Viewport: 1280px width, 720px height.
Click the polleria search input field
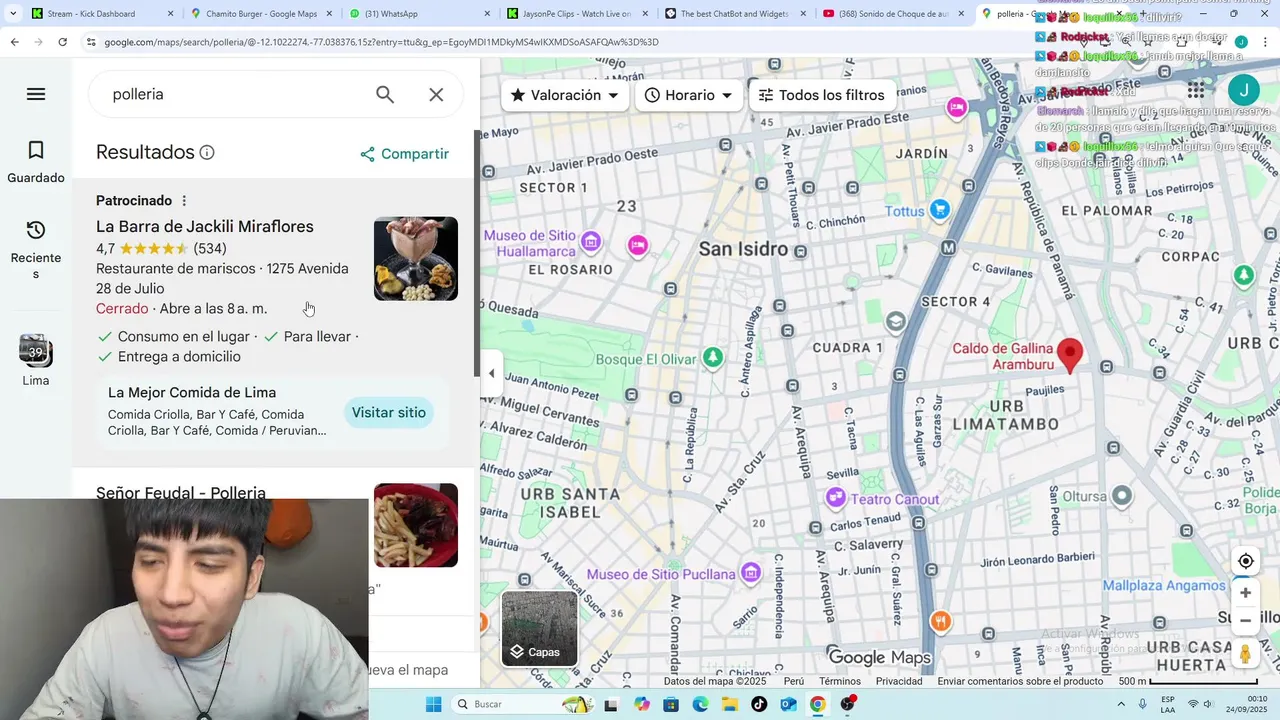tap(235, 94)
